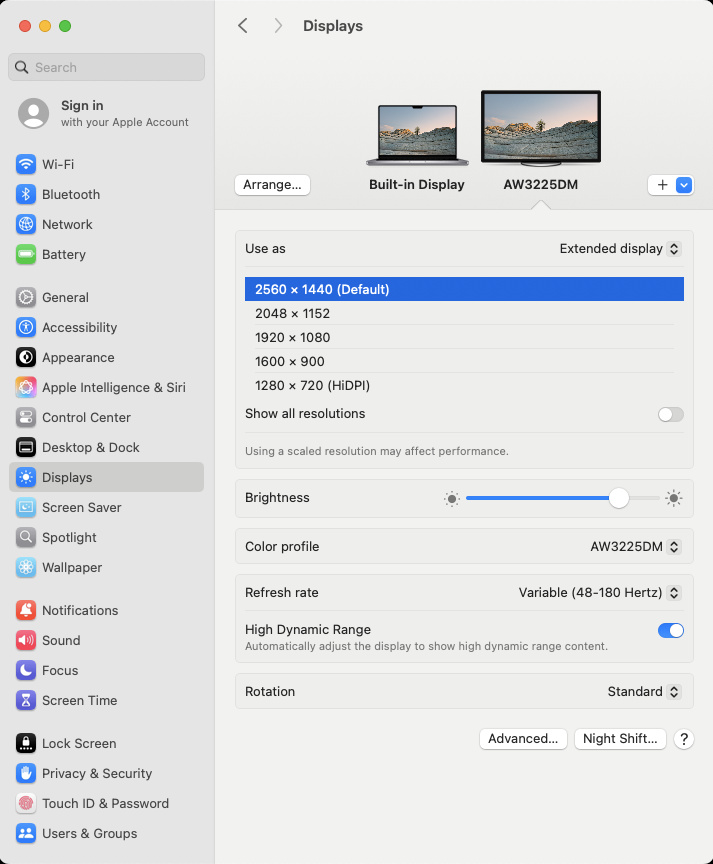Open the Users & Groups icon
713x864 pixels.
26,834
